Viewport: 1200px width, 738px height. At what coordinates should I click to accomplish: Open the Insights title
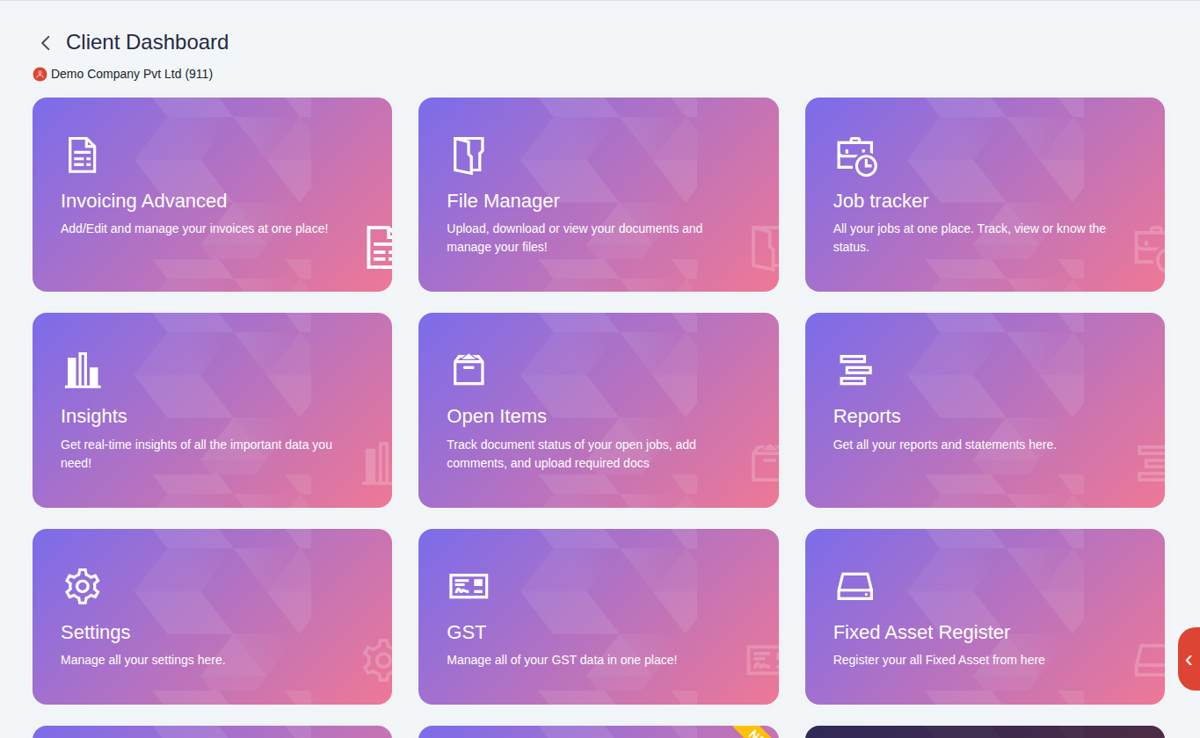click(x=94, y=416)
